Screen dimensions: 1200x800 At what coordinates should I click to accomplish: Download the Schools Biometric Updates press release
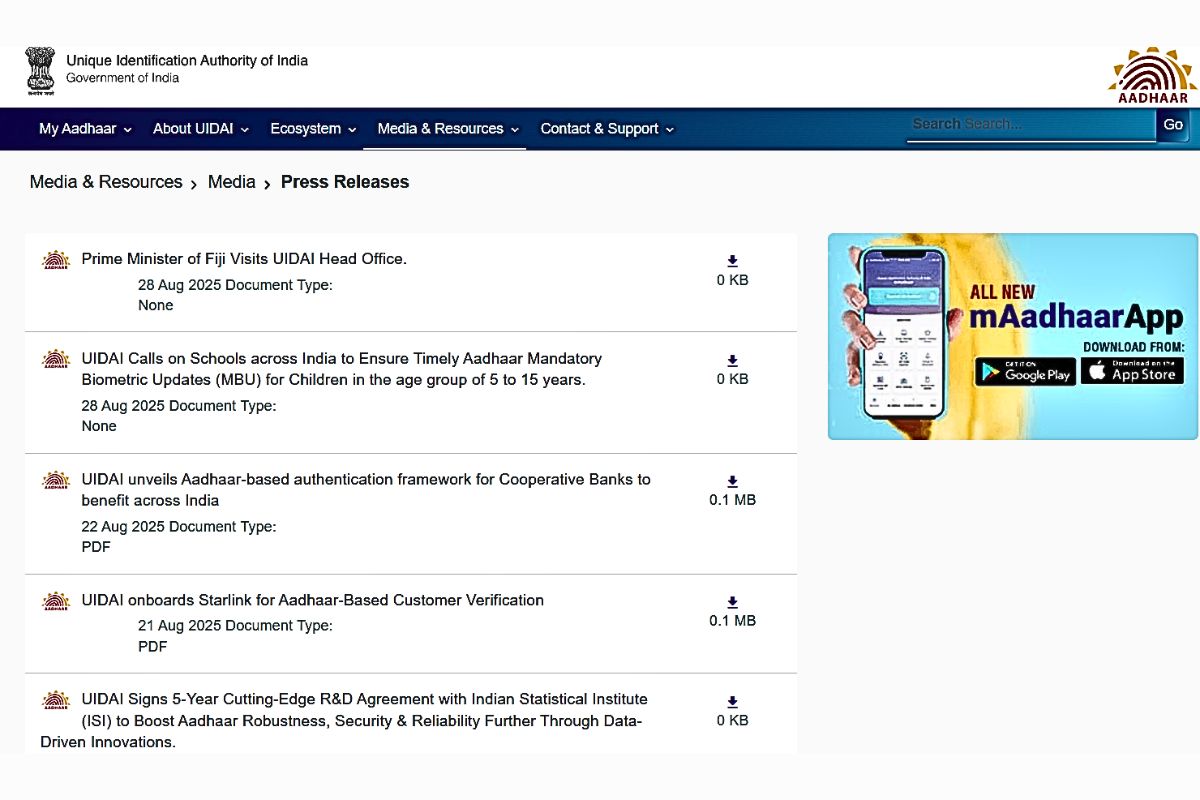point(732,361)
